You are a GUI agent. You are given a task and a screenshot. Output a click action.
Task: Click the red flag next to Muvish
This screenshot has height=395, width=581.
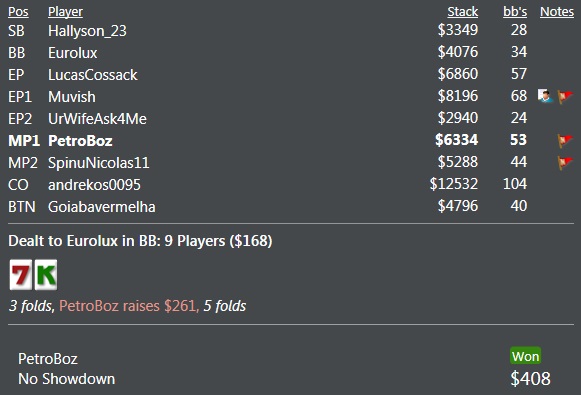click(565, 97)
